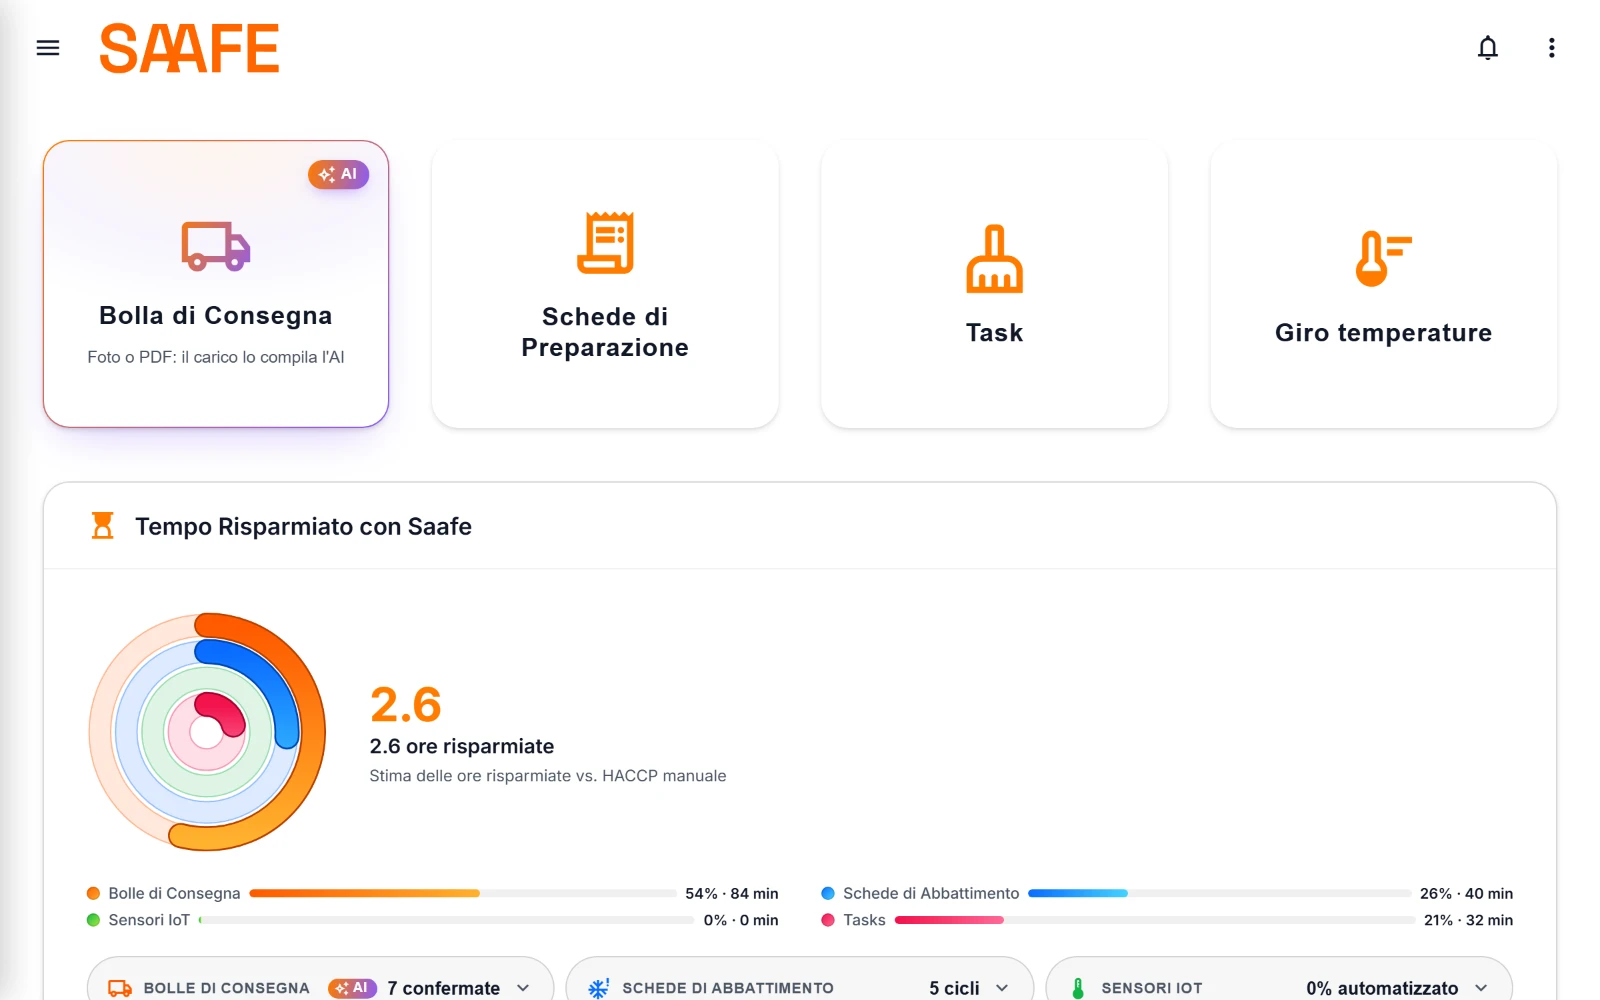Expand the Sensori IoT automatizzato chevron
This screenshot has width=1600, height=1000.
(x=1481, y=988)
